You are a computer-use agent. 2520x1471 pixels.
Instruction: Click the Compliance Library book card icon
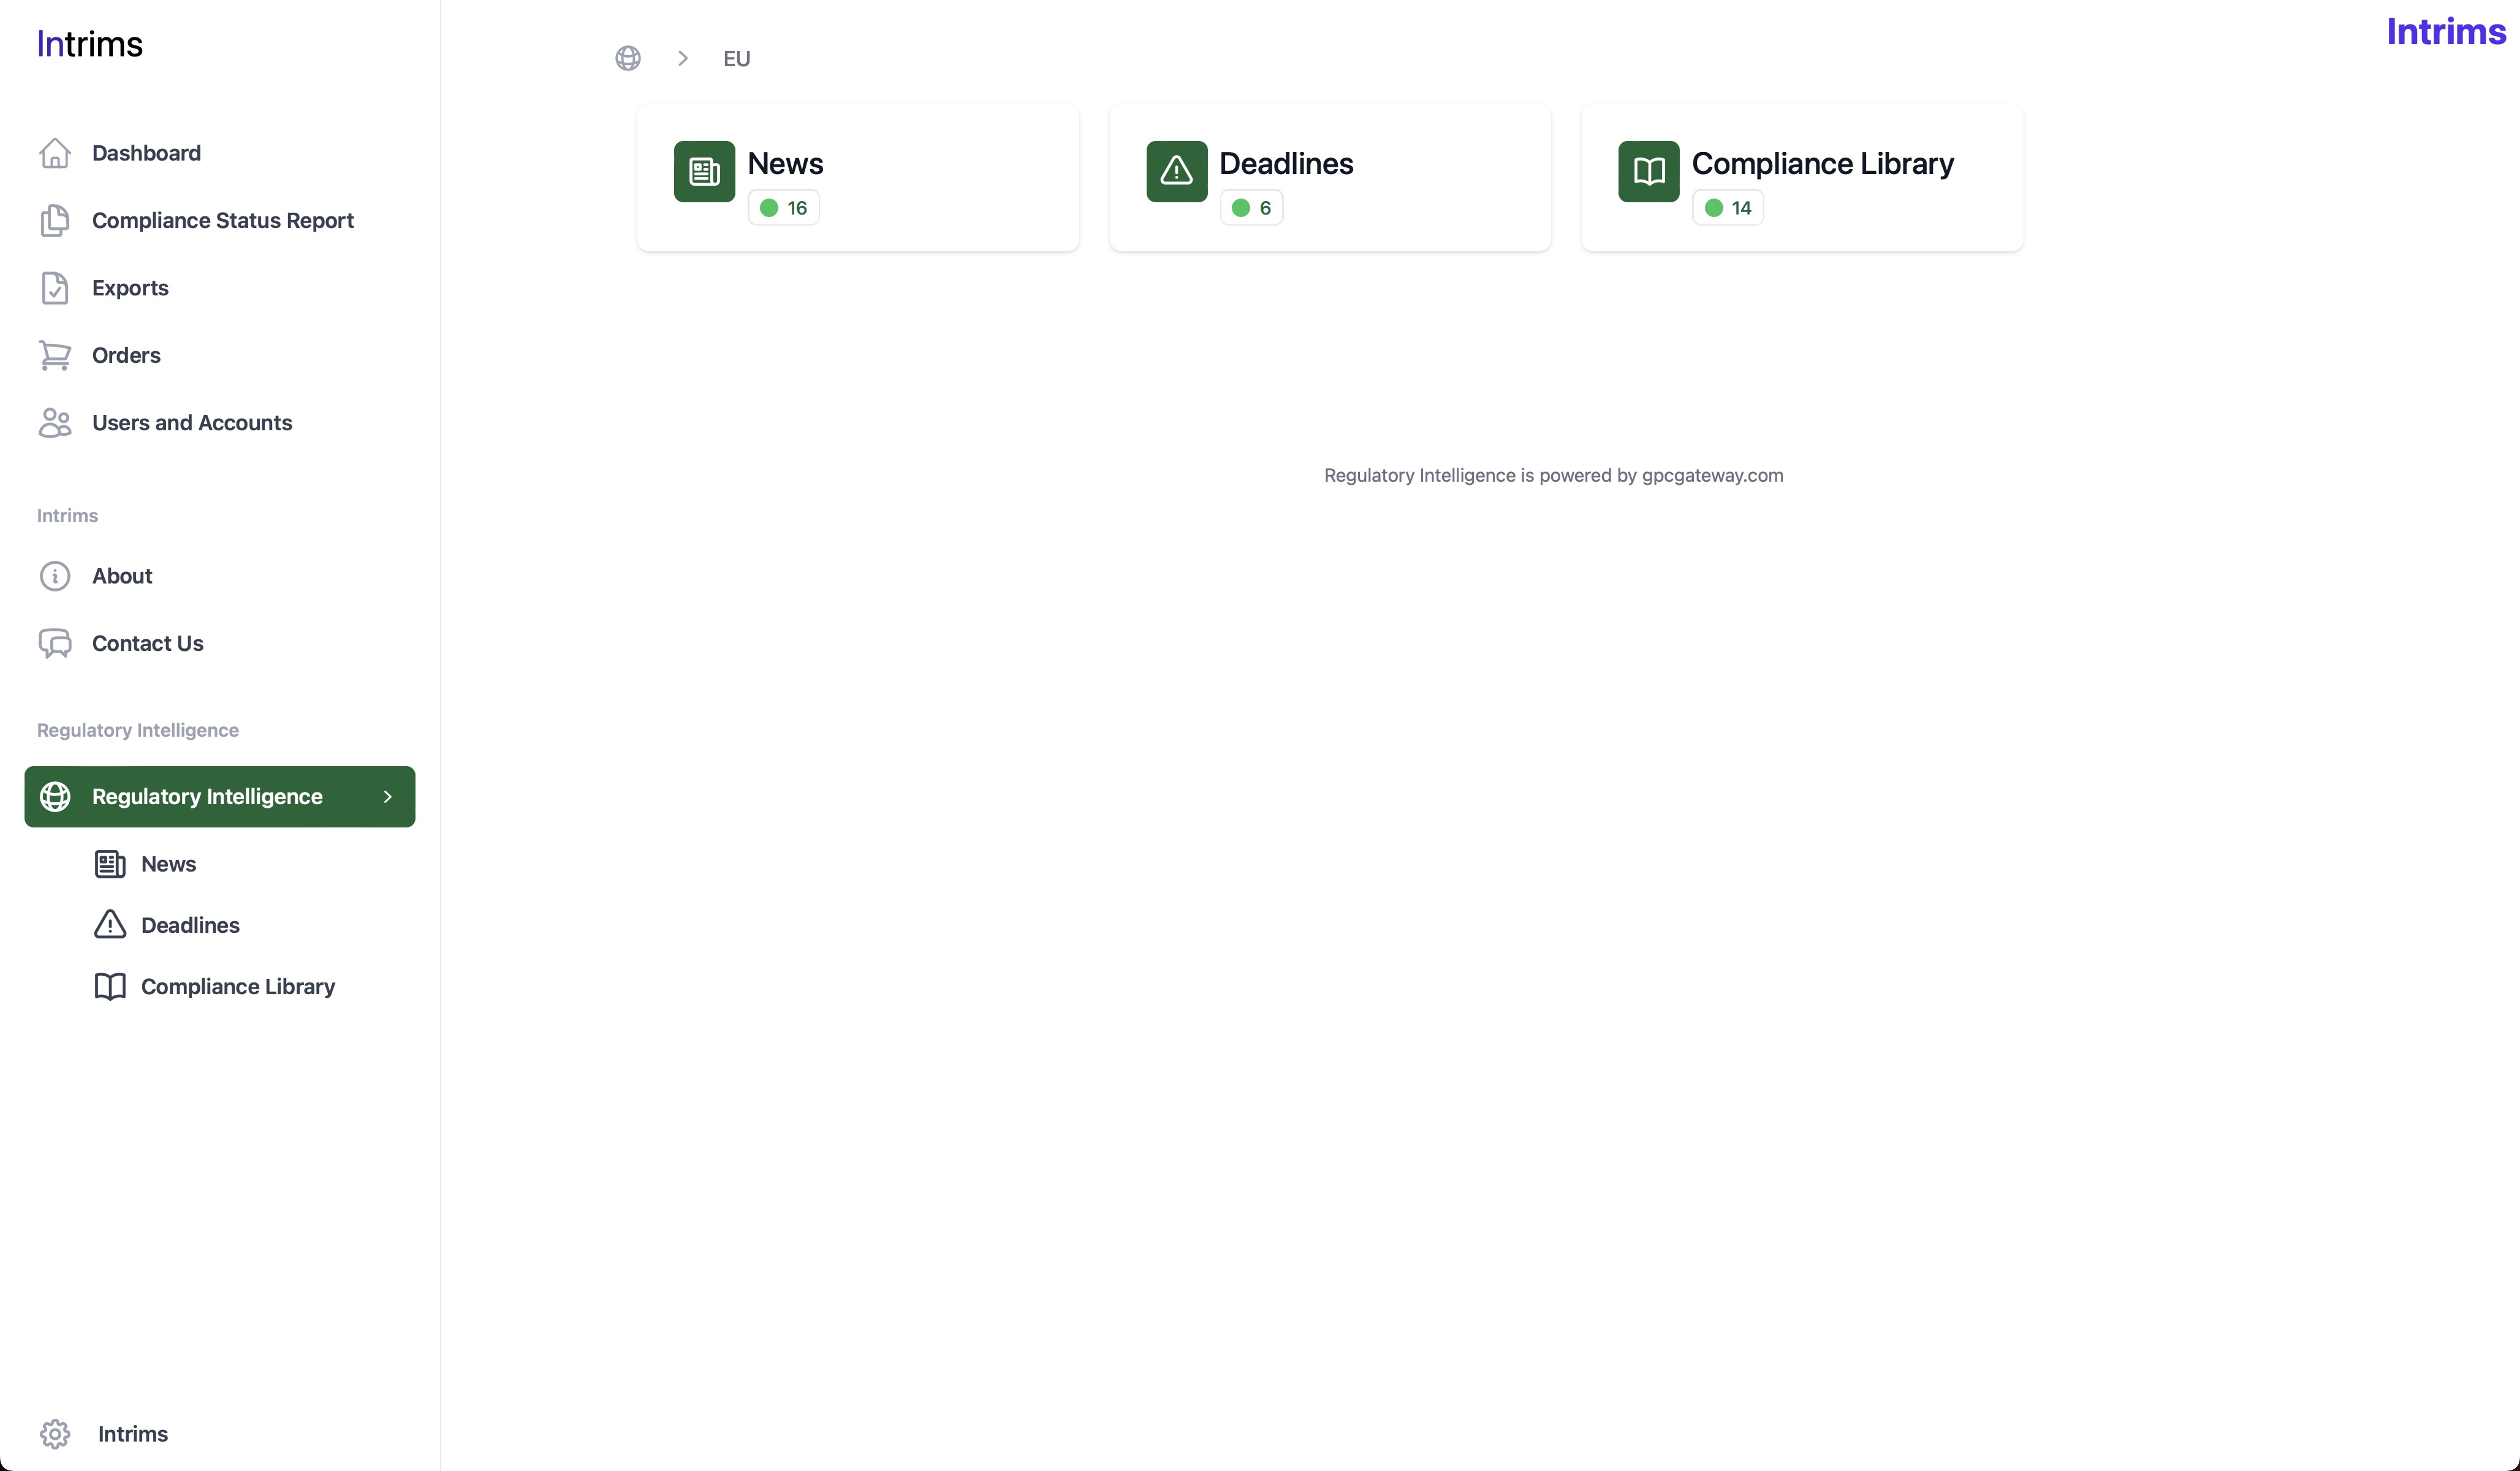tap(1648, 172)
